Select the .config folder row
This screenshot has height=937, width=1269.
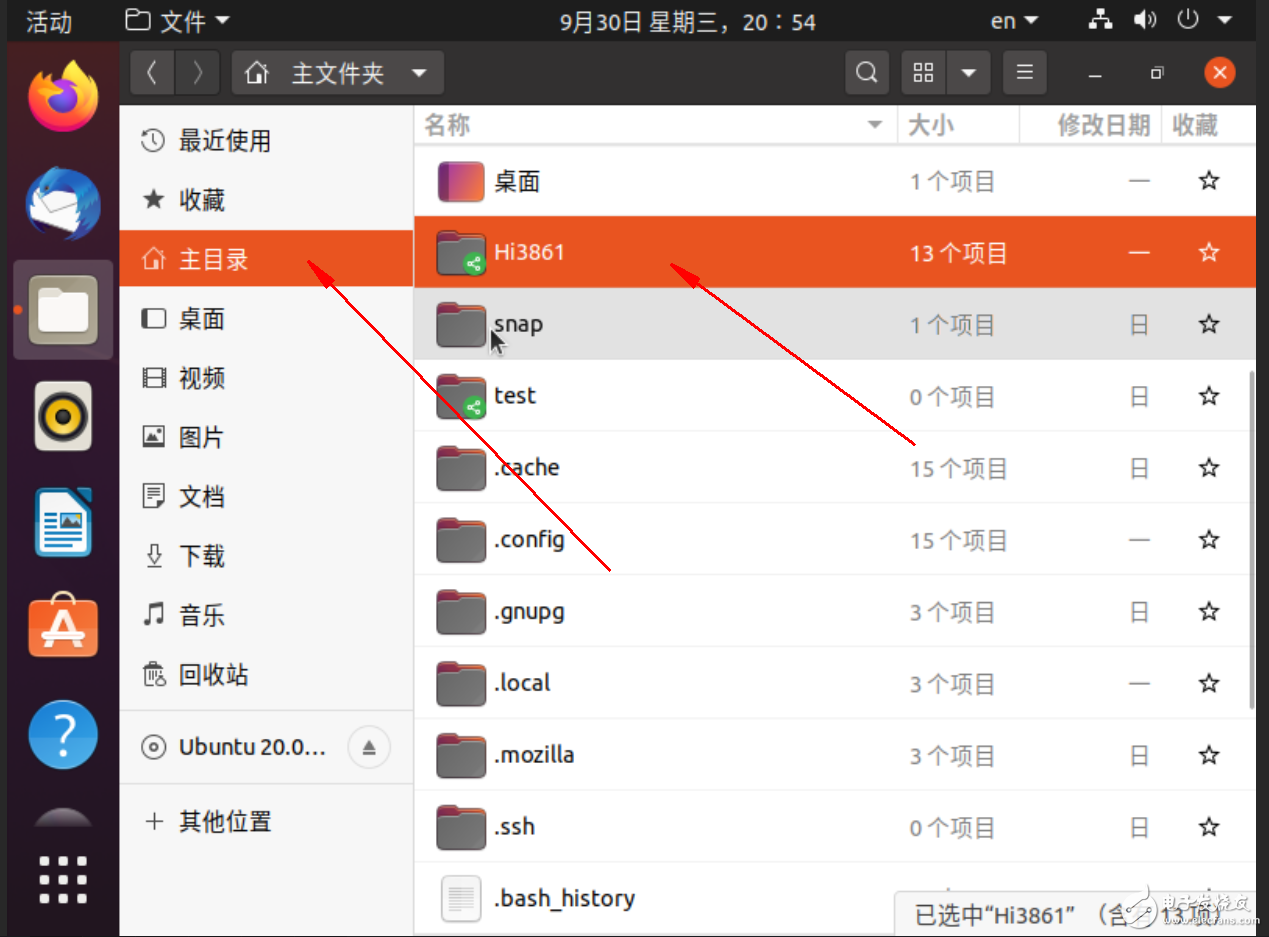pyautogui.click(x=530, y=540)
